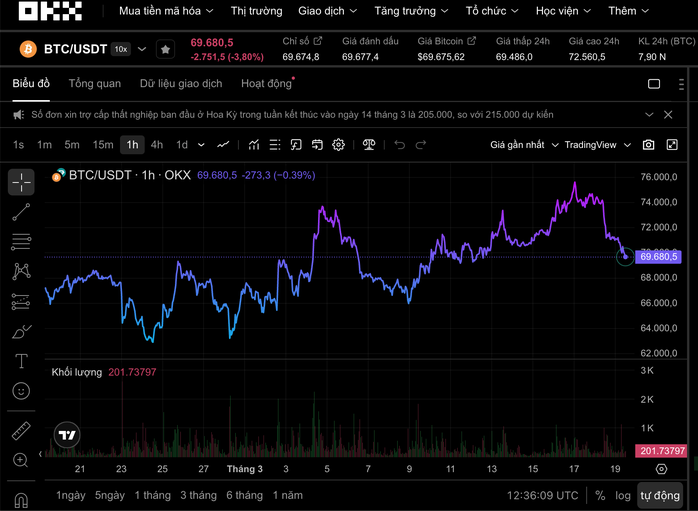Click the zoom in magnifier tool

point(21,460)
